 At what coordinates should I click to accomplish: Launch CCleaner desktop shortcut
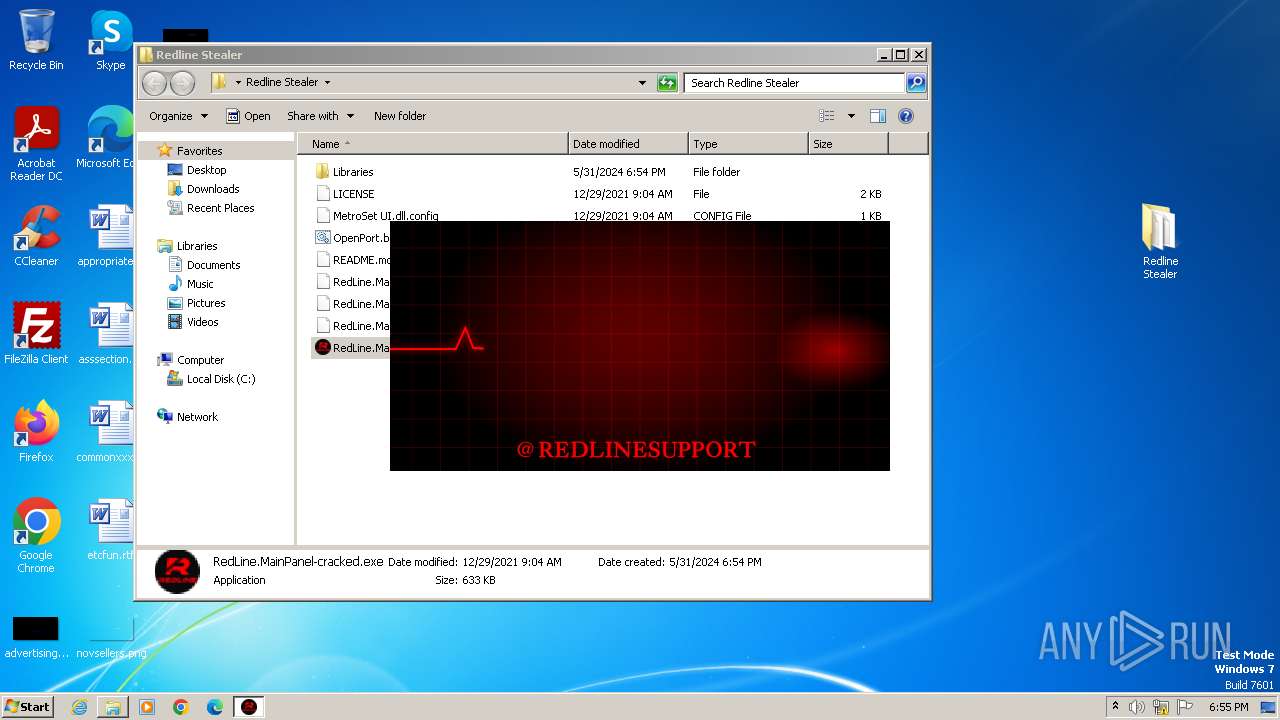[36, 236]
